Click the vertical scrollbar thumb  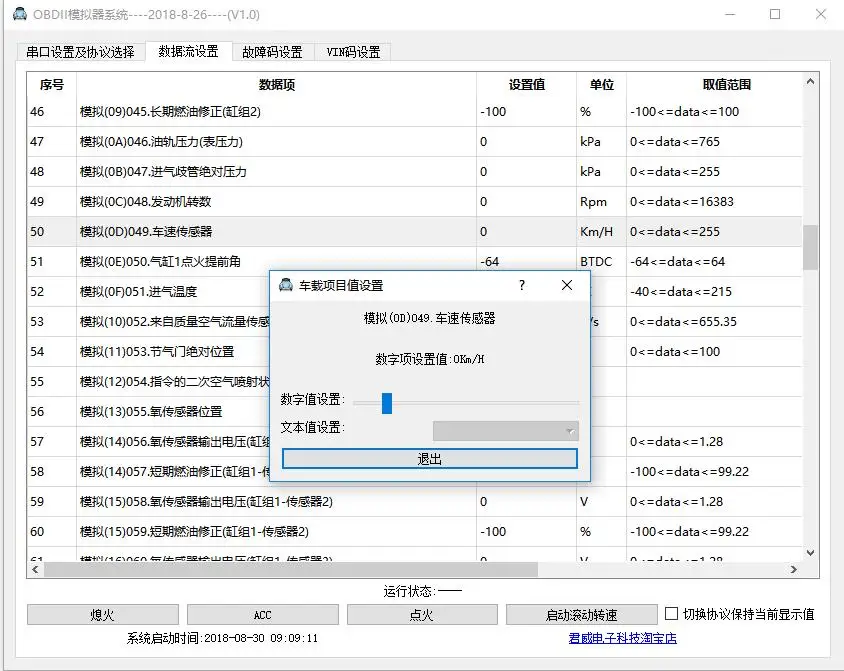point(810,248)
